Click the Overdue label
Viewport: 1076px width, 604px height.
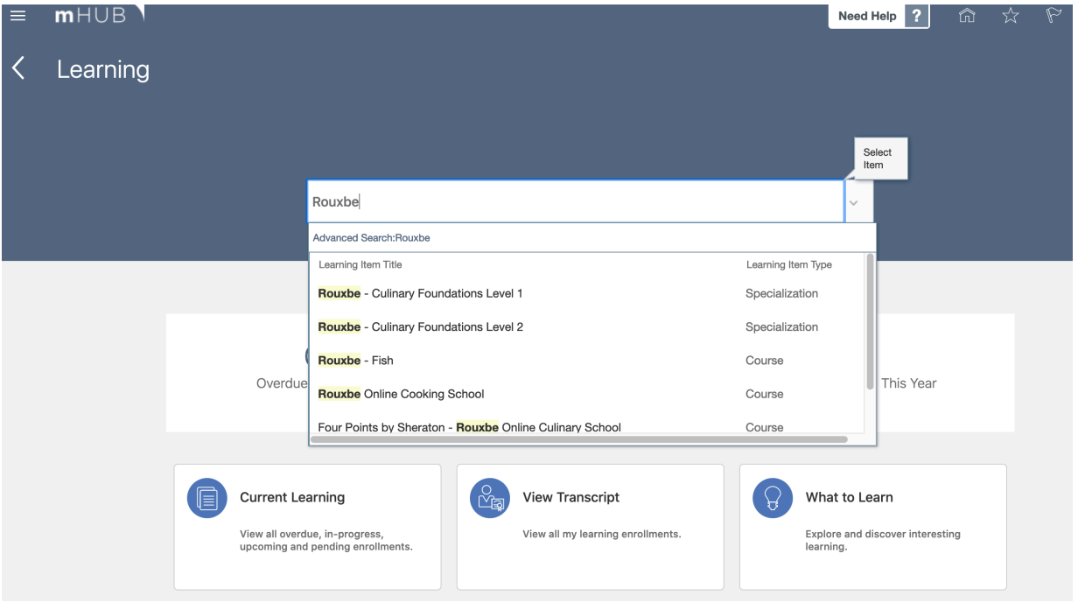[x=281, y=383]
